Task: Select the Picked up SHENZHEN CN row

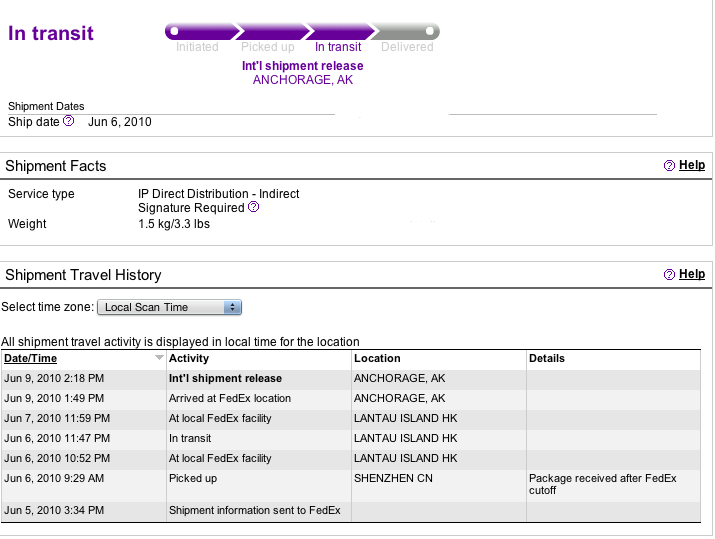Action: coord(351,485)
